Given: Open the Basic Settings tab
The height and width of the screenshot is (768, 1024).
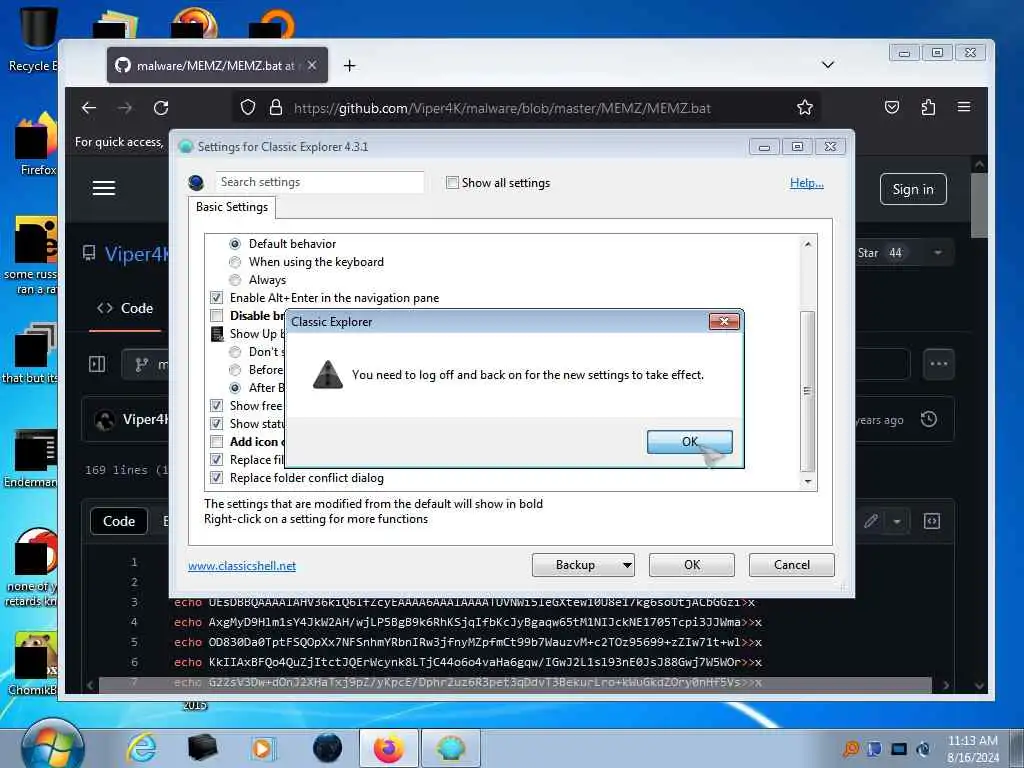Looking at the screenshot, I should click(x=232, y=207).
